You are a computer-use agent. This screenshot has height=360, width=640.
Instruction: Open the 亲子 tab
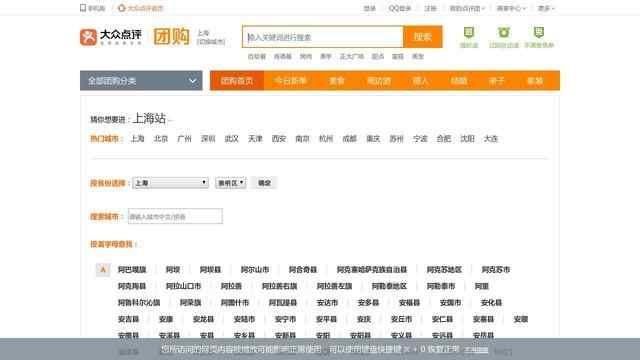point(496,81)
